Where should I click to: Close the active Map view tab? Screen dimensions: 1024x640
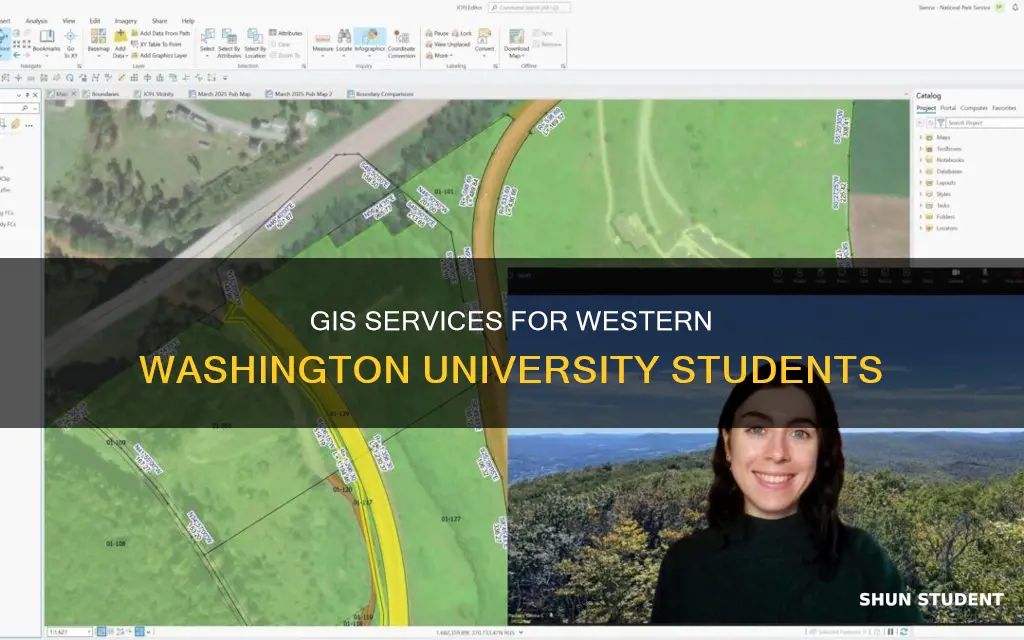(x=74, y=94)
